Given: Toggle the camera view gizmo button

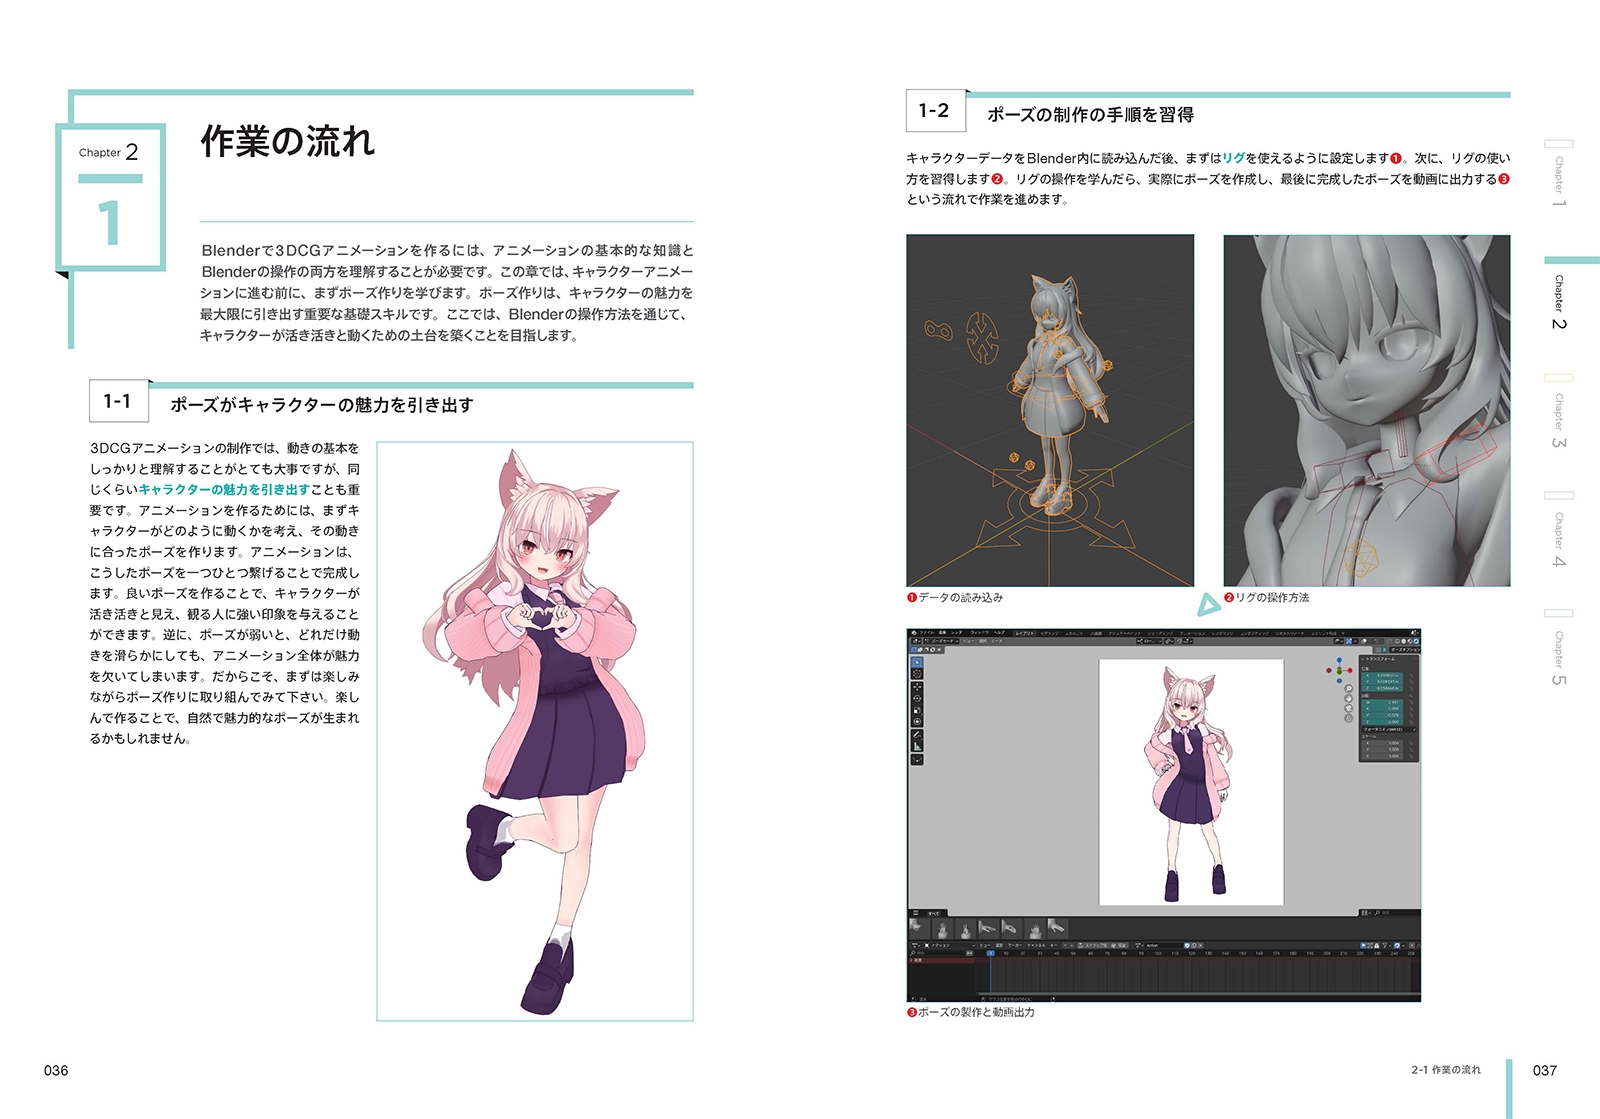Looking at the screenshot, I should (1349, 708).
